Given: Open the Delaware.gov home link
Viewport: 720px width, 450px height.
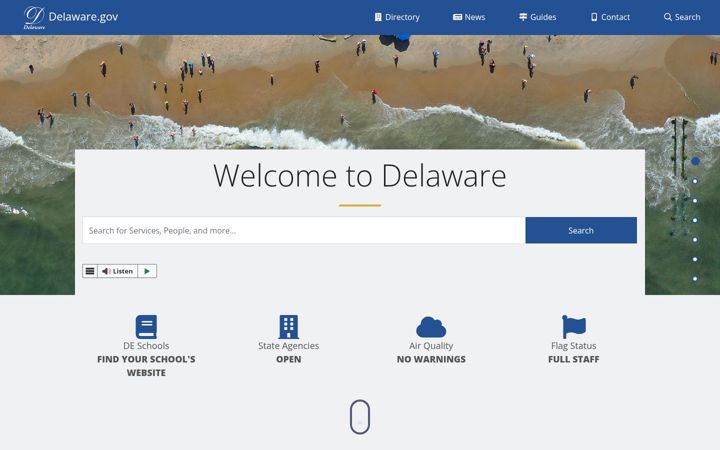Looking at the screenshot, I should point(83,17).
